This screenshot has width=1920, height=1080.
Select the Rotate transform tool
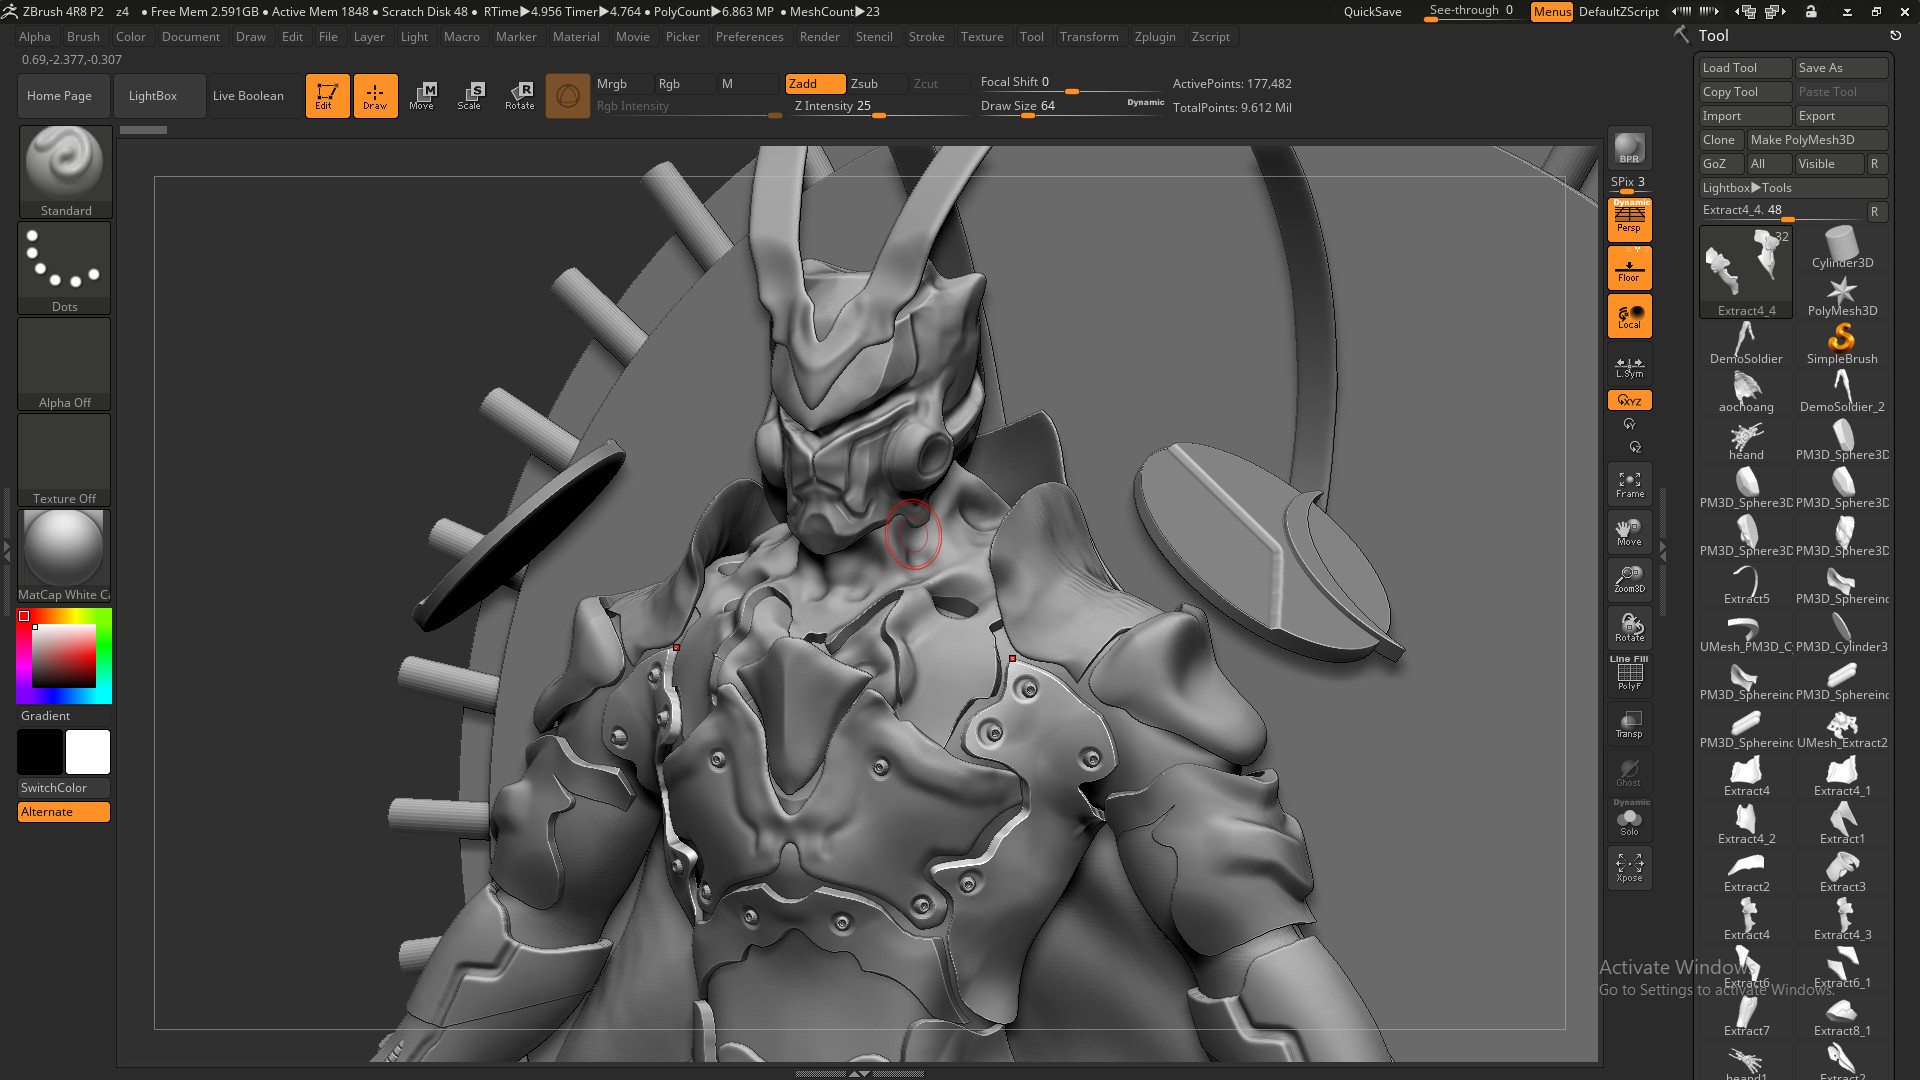(519, 96)
